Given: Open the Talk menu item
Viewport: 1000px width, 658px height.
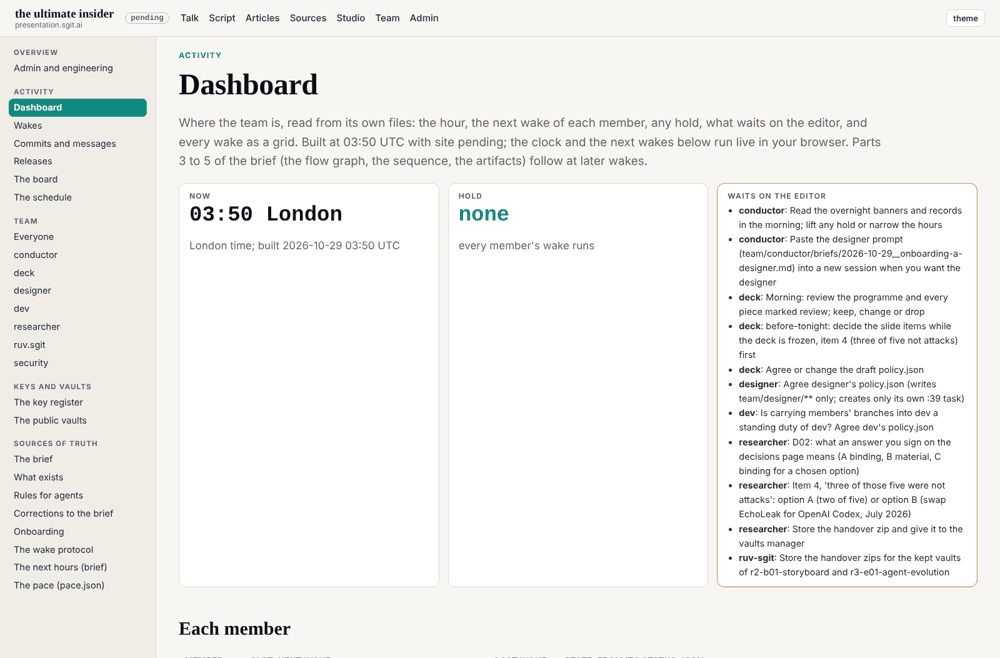Looking at the screenshot, I should (189, 18).
